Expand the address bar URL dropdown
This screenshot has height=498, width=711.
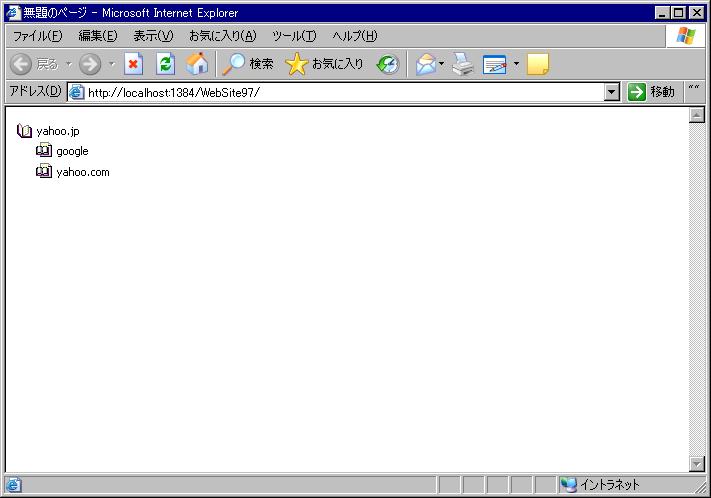click(612, 92)
